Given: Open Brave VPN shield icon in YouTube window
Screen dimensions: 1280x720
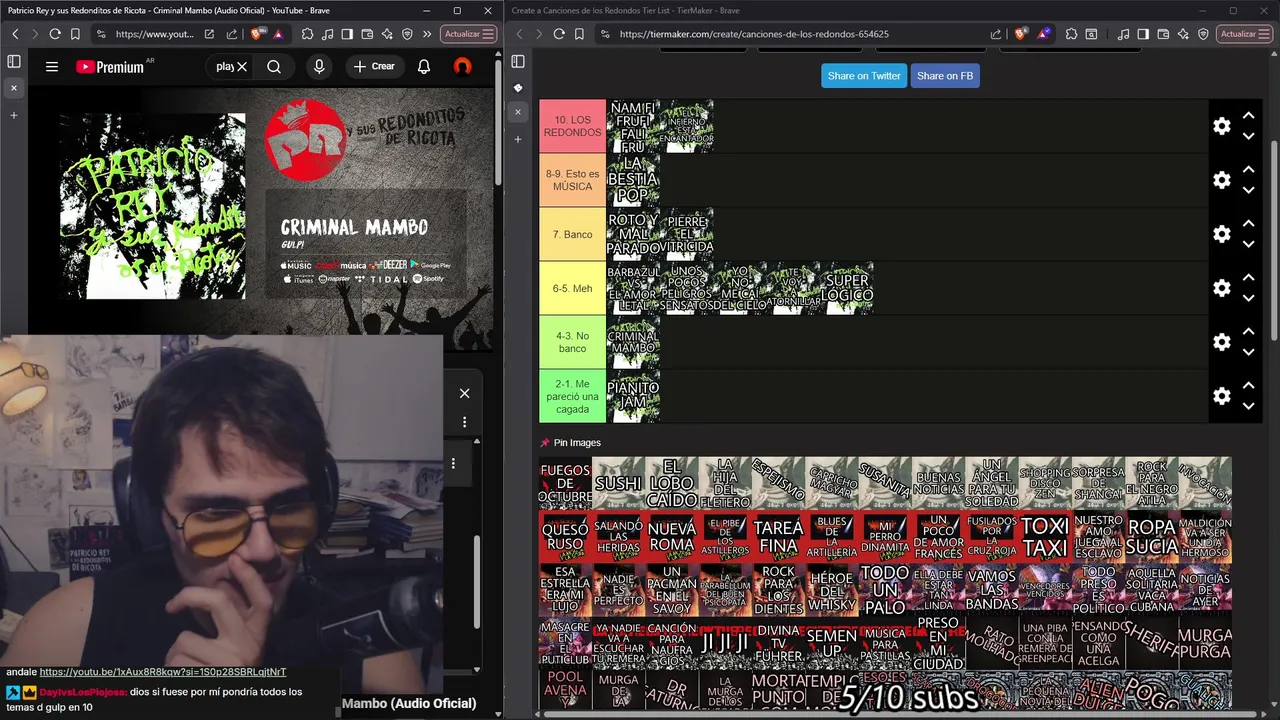Looking at the screenshot, I should (407, 34).
